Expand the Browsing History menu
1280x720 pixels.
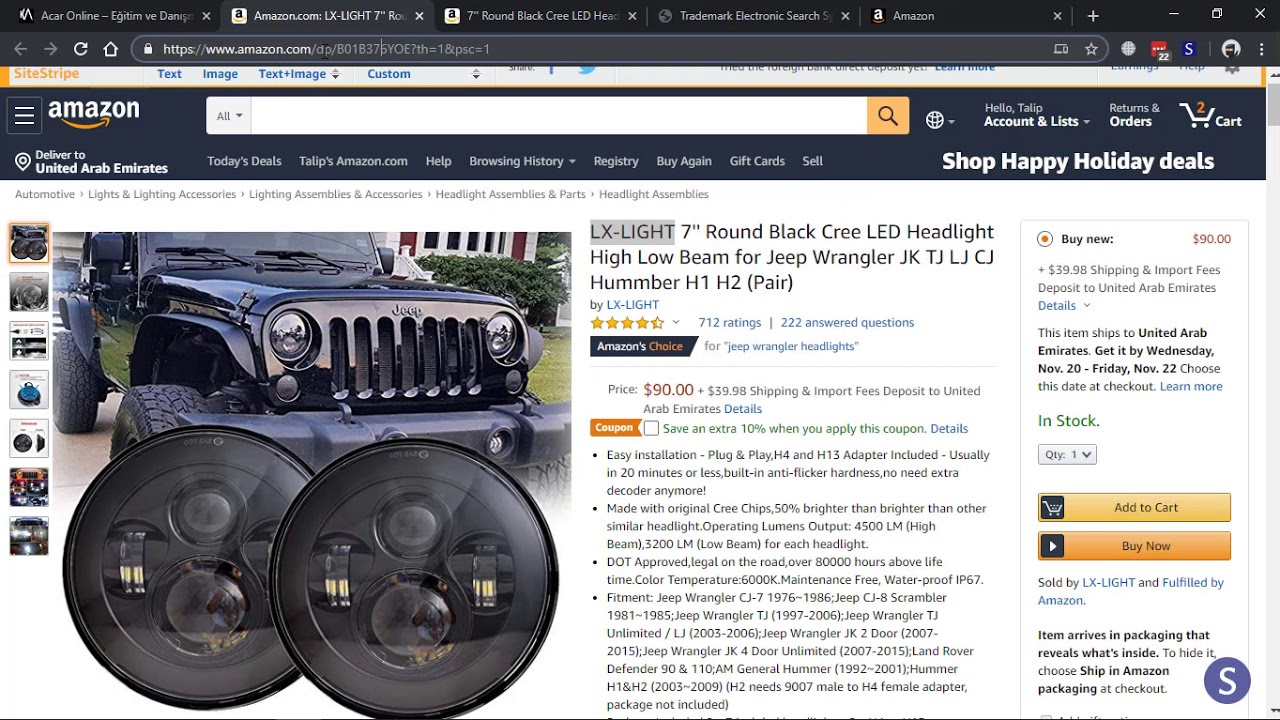coord(522,161)
